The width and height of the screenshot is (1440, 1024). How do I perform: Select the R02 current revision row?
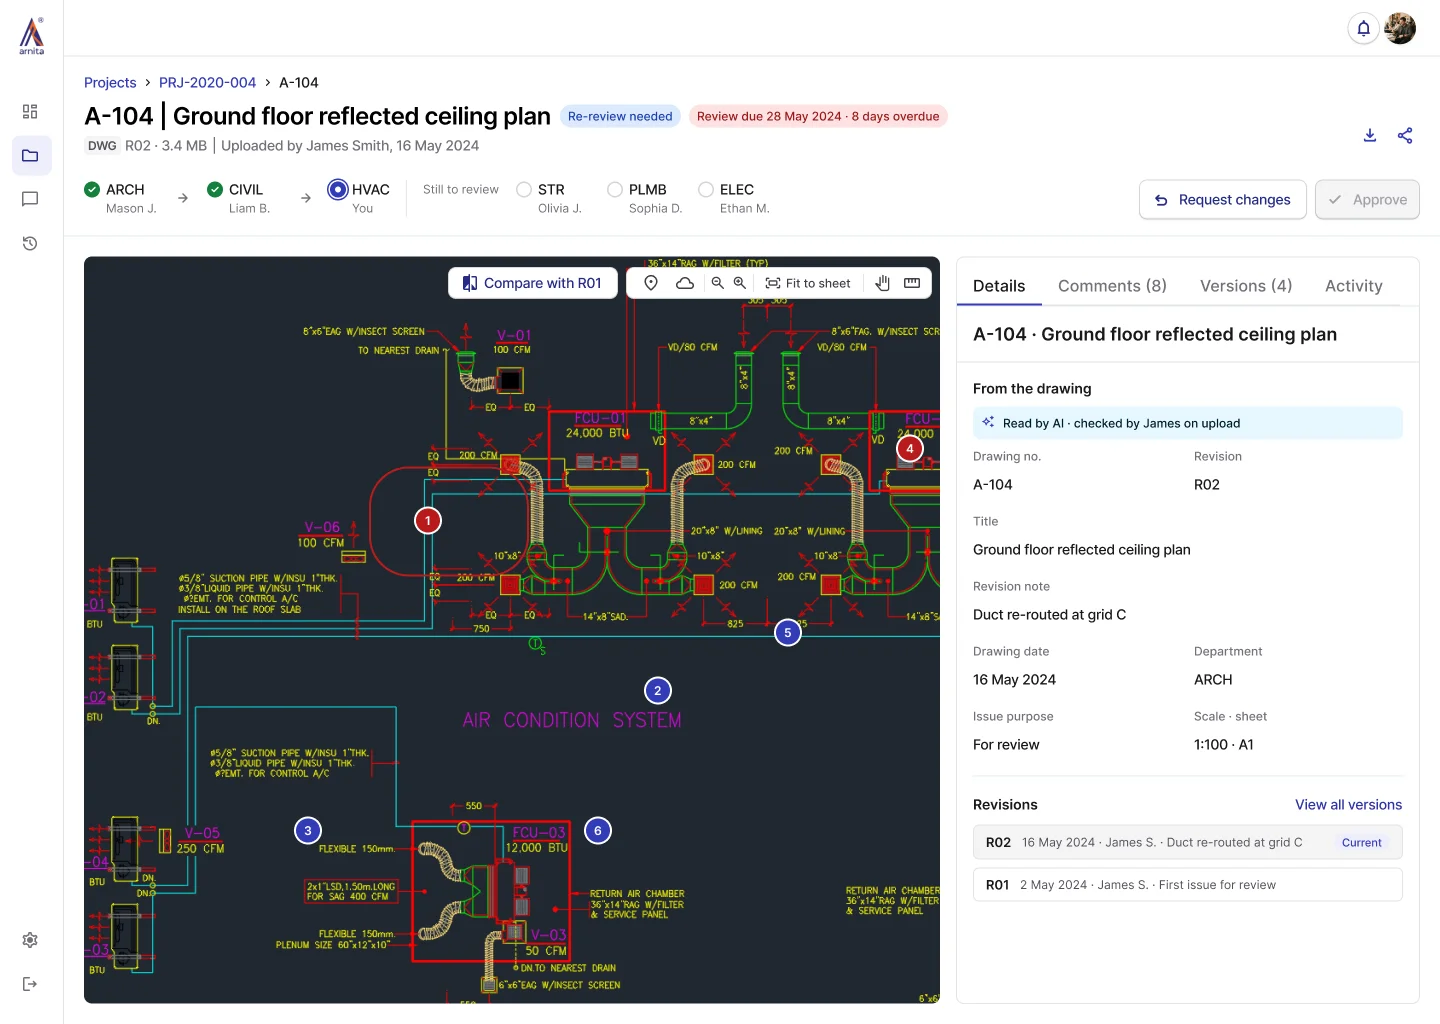1188,843
